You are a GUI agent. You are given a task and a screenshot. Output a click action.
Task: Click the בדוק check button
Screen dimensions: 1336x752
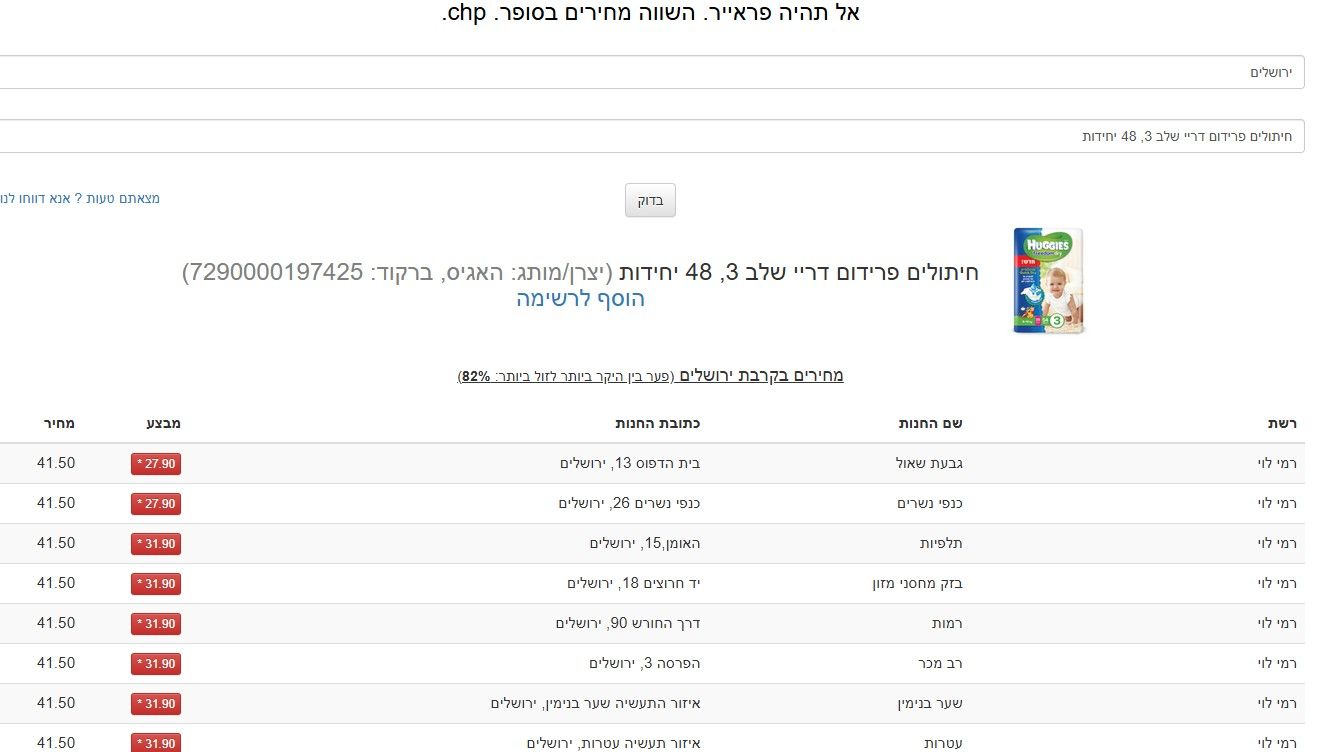[651, 200]
